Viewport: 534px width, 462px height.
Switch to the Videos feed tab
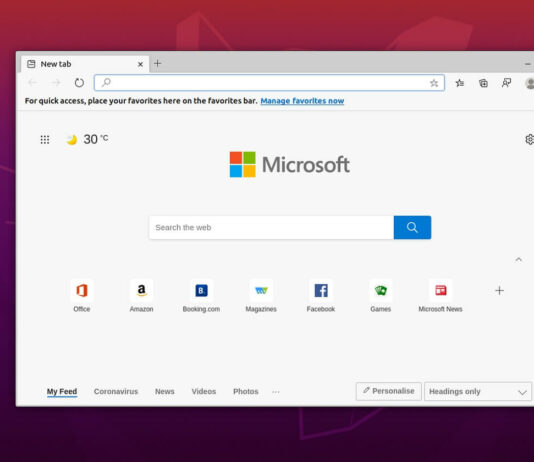(x=204, y=392)
